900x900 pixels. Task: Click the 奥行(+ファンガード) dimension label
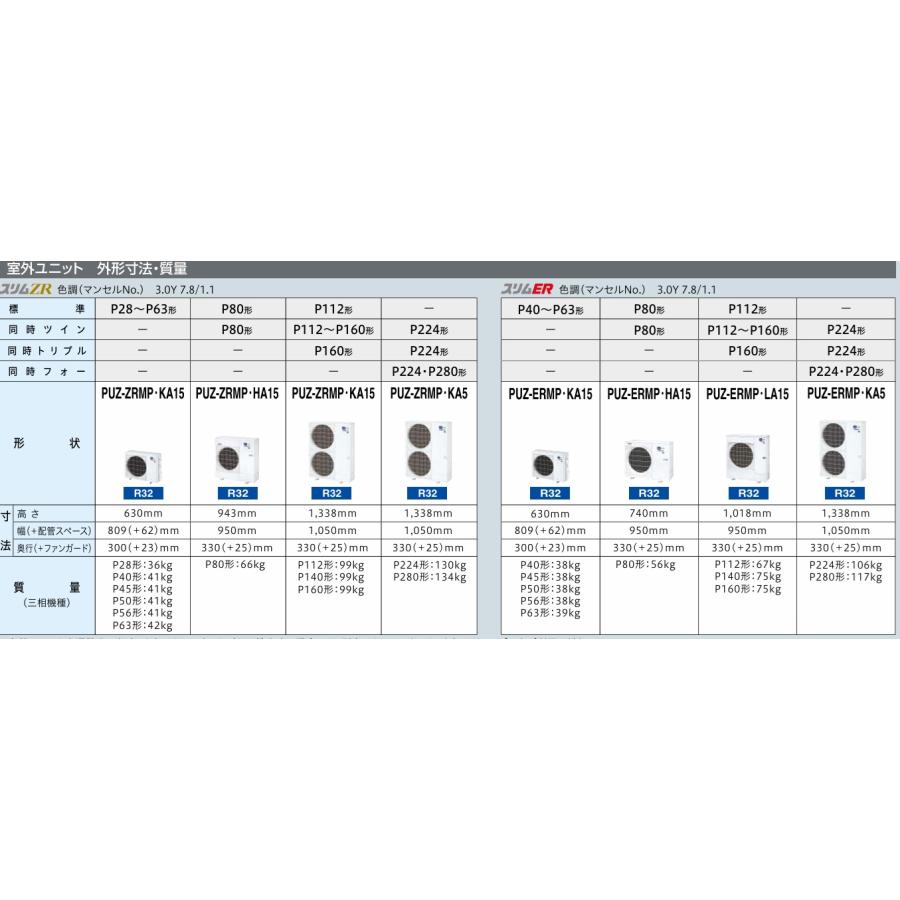tap(54, 548)
